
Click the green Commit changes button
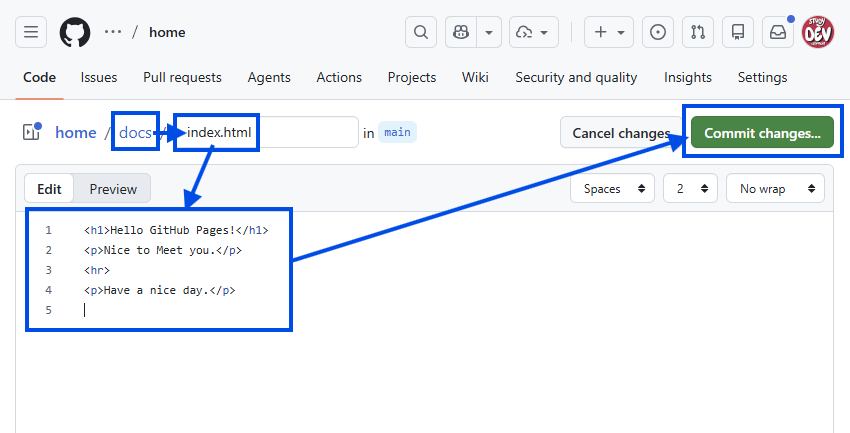tap(762, 133)
